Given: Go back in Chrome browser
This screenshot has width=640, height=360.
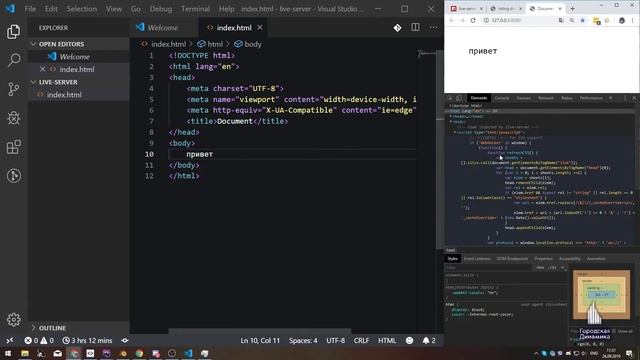Looking at the screenshot, I should 452,20.
